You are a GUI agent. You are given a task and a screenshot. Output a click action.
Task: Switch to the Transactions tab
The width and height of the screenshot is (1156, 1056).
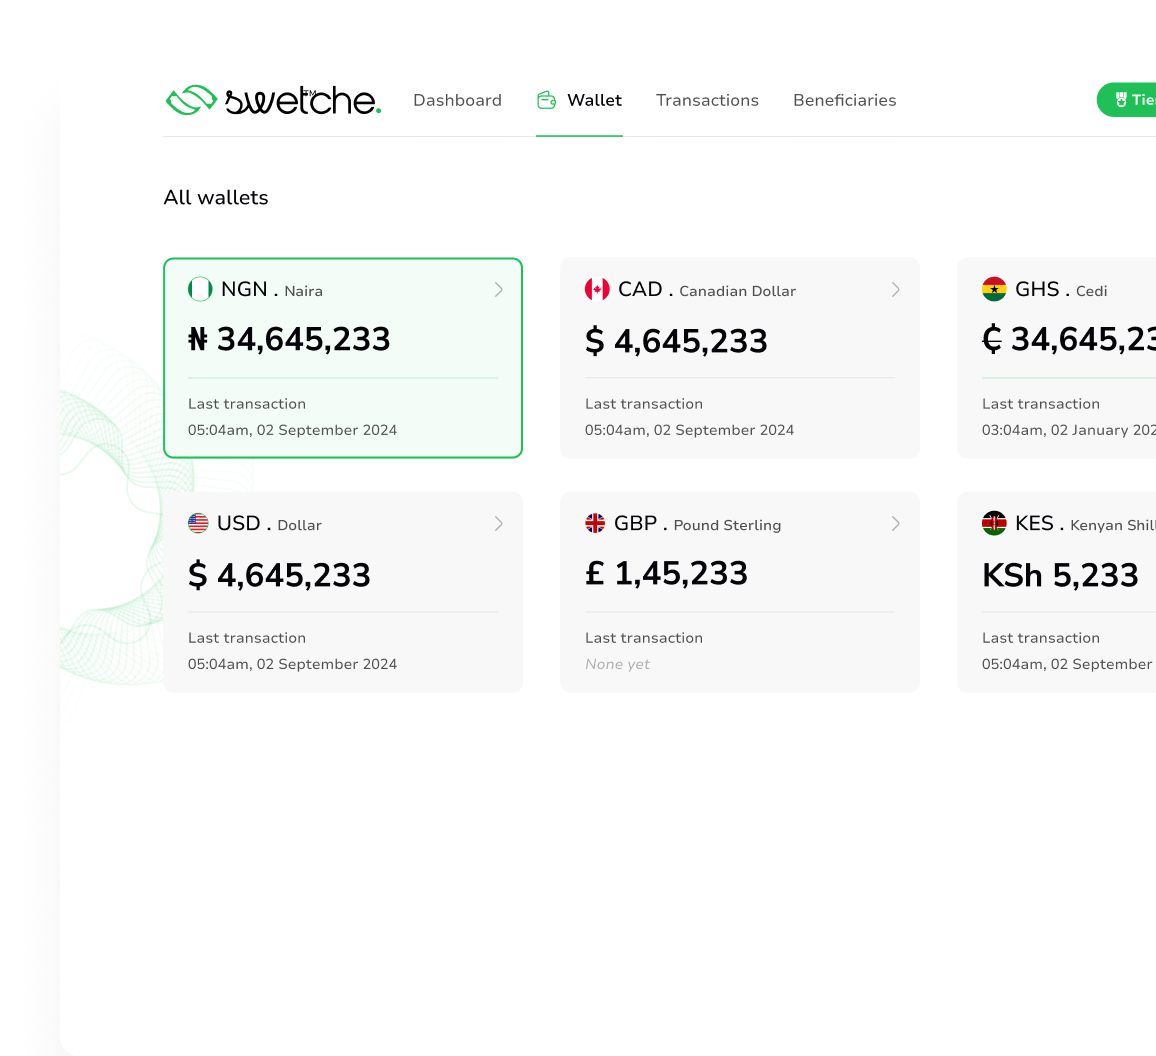click(707, 100)
